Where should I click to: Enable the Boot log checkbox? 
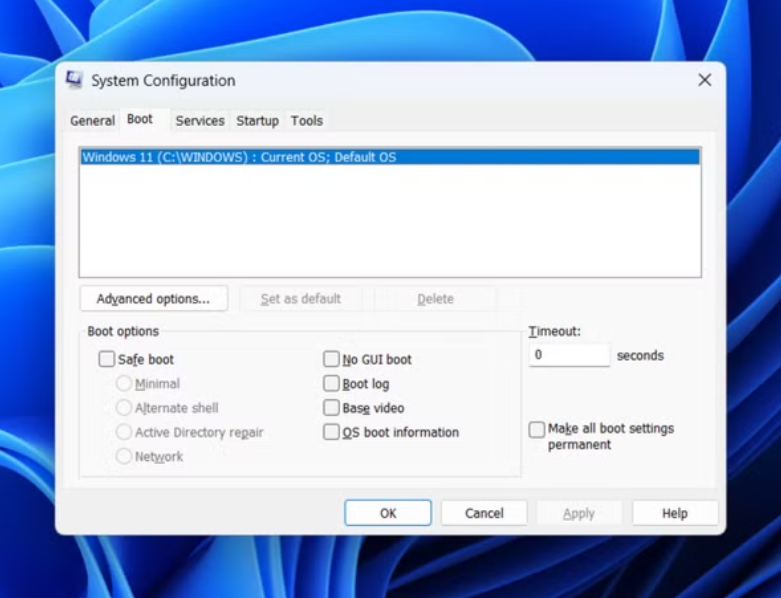click(331, 383)
